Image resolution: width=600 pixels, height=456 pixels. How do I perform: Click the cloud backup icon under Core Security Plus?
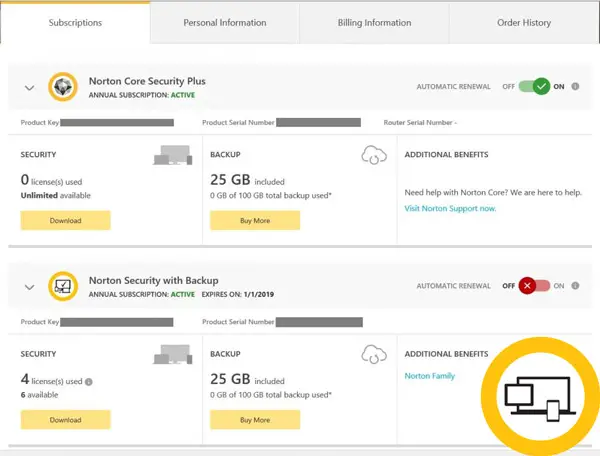[374, 155]
